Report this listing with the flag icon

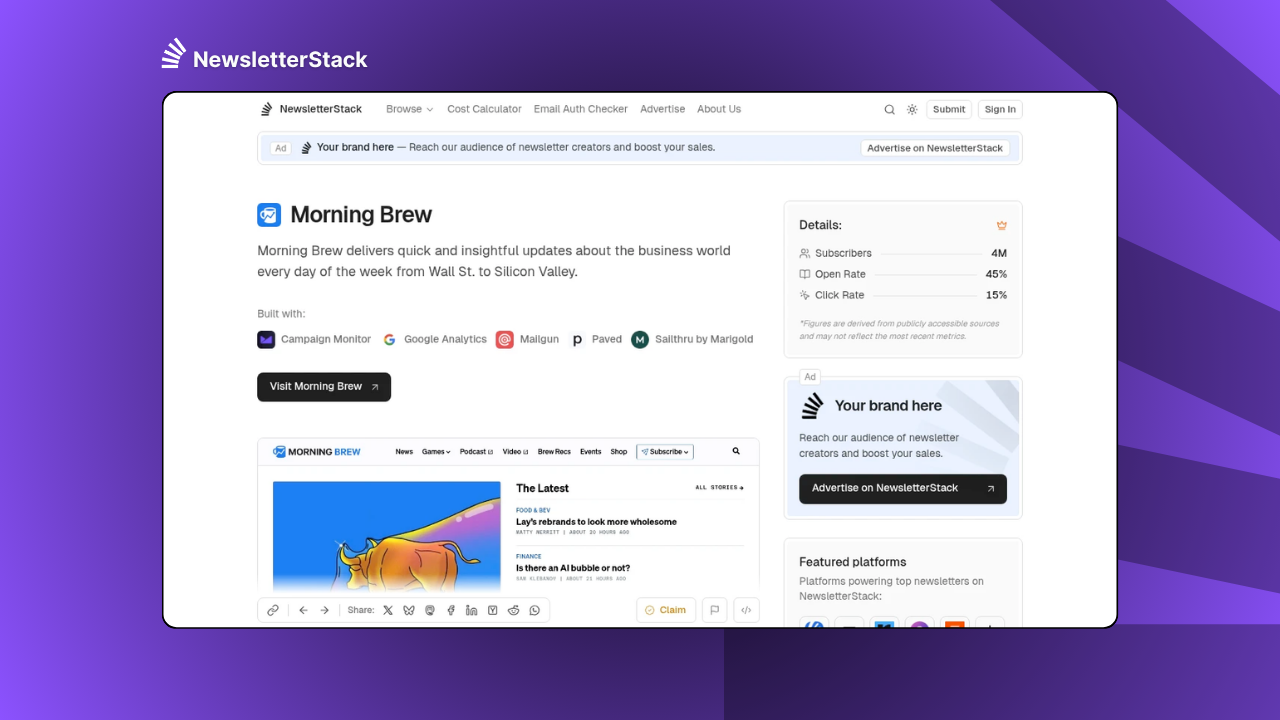coord(714,610)
